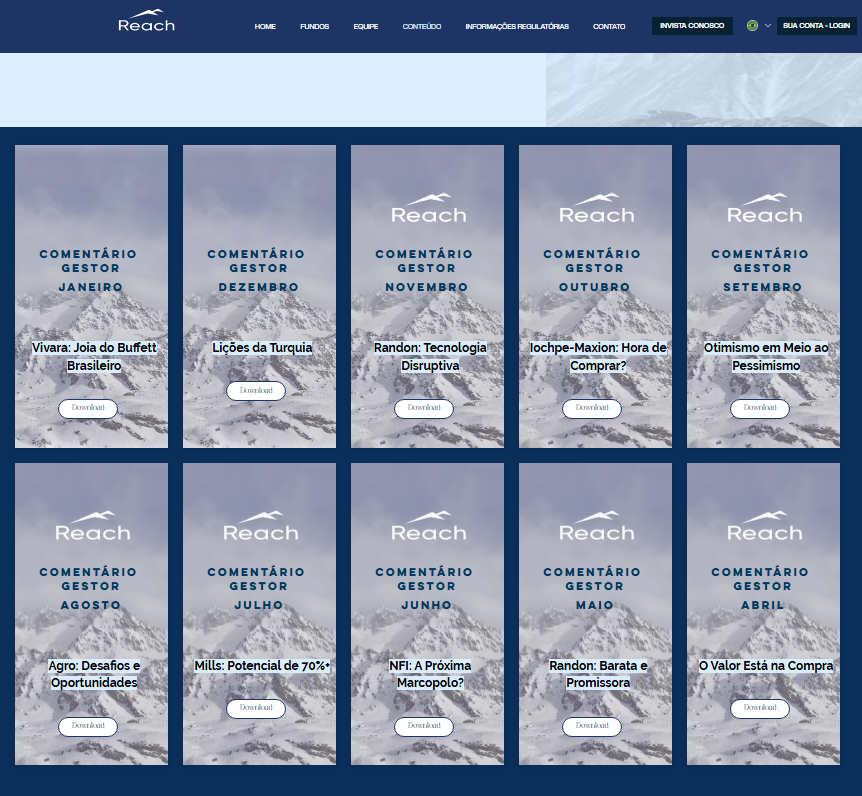
Task: Click the mountain banner image below the header
Action: (704, 90)
